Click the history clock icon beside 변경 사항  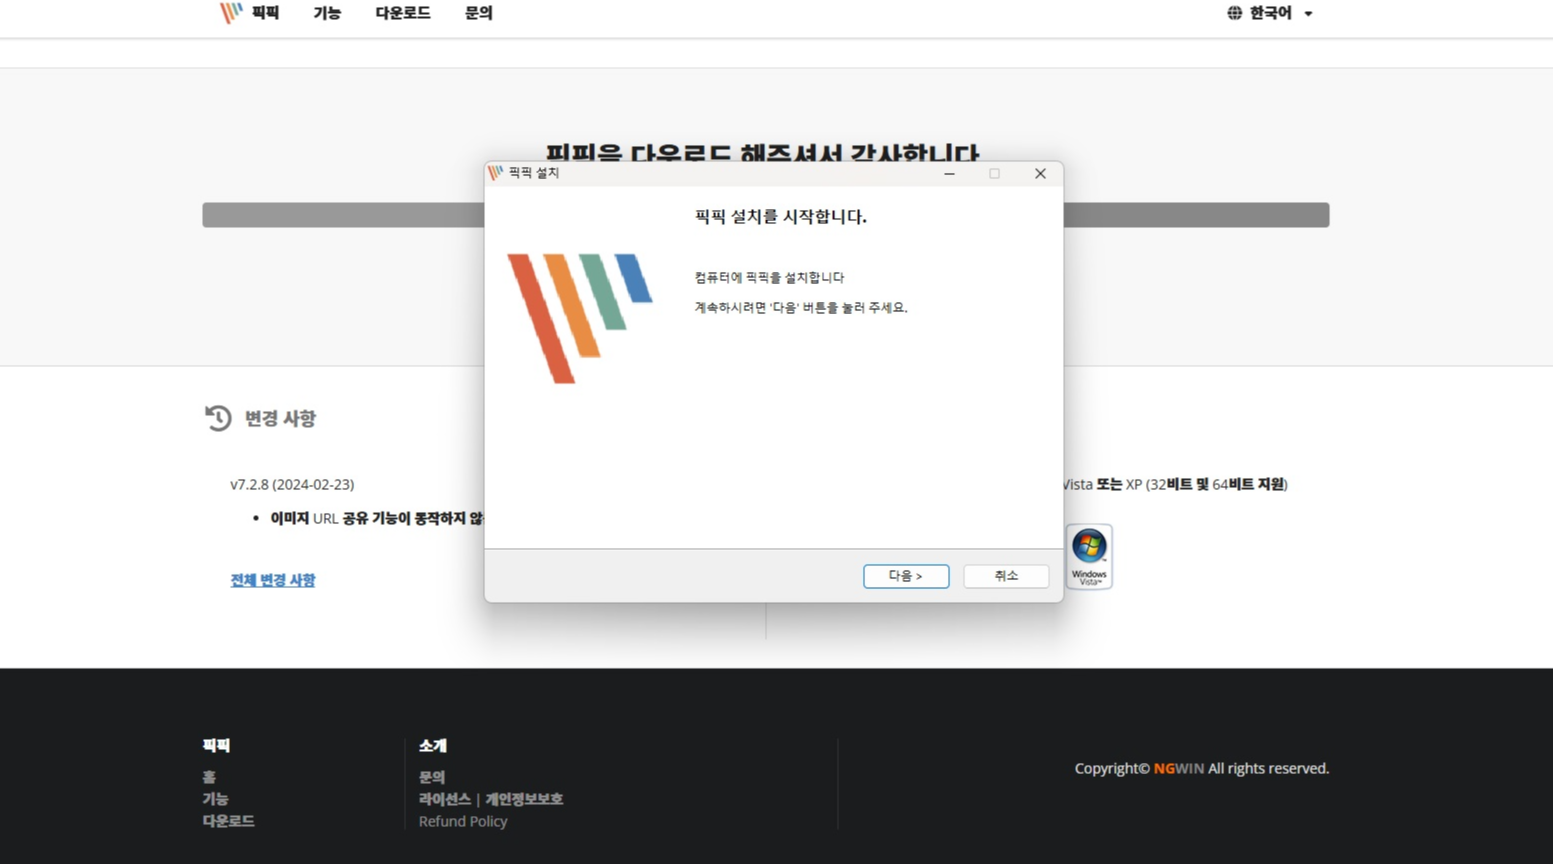pos(218,418)
